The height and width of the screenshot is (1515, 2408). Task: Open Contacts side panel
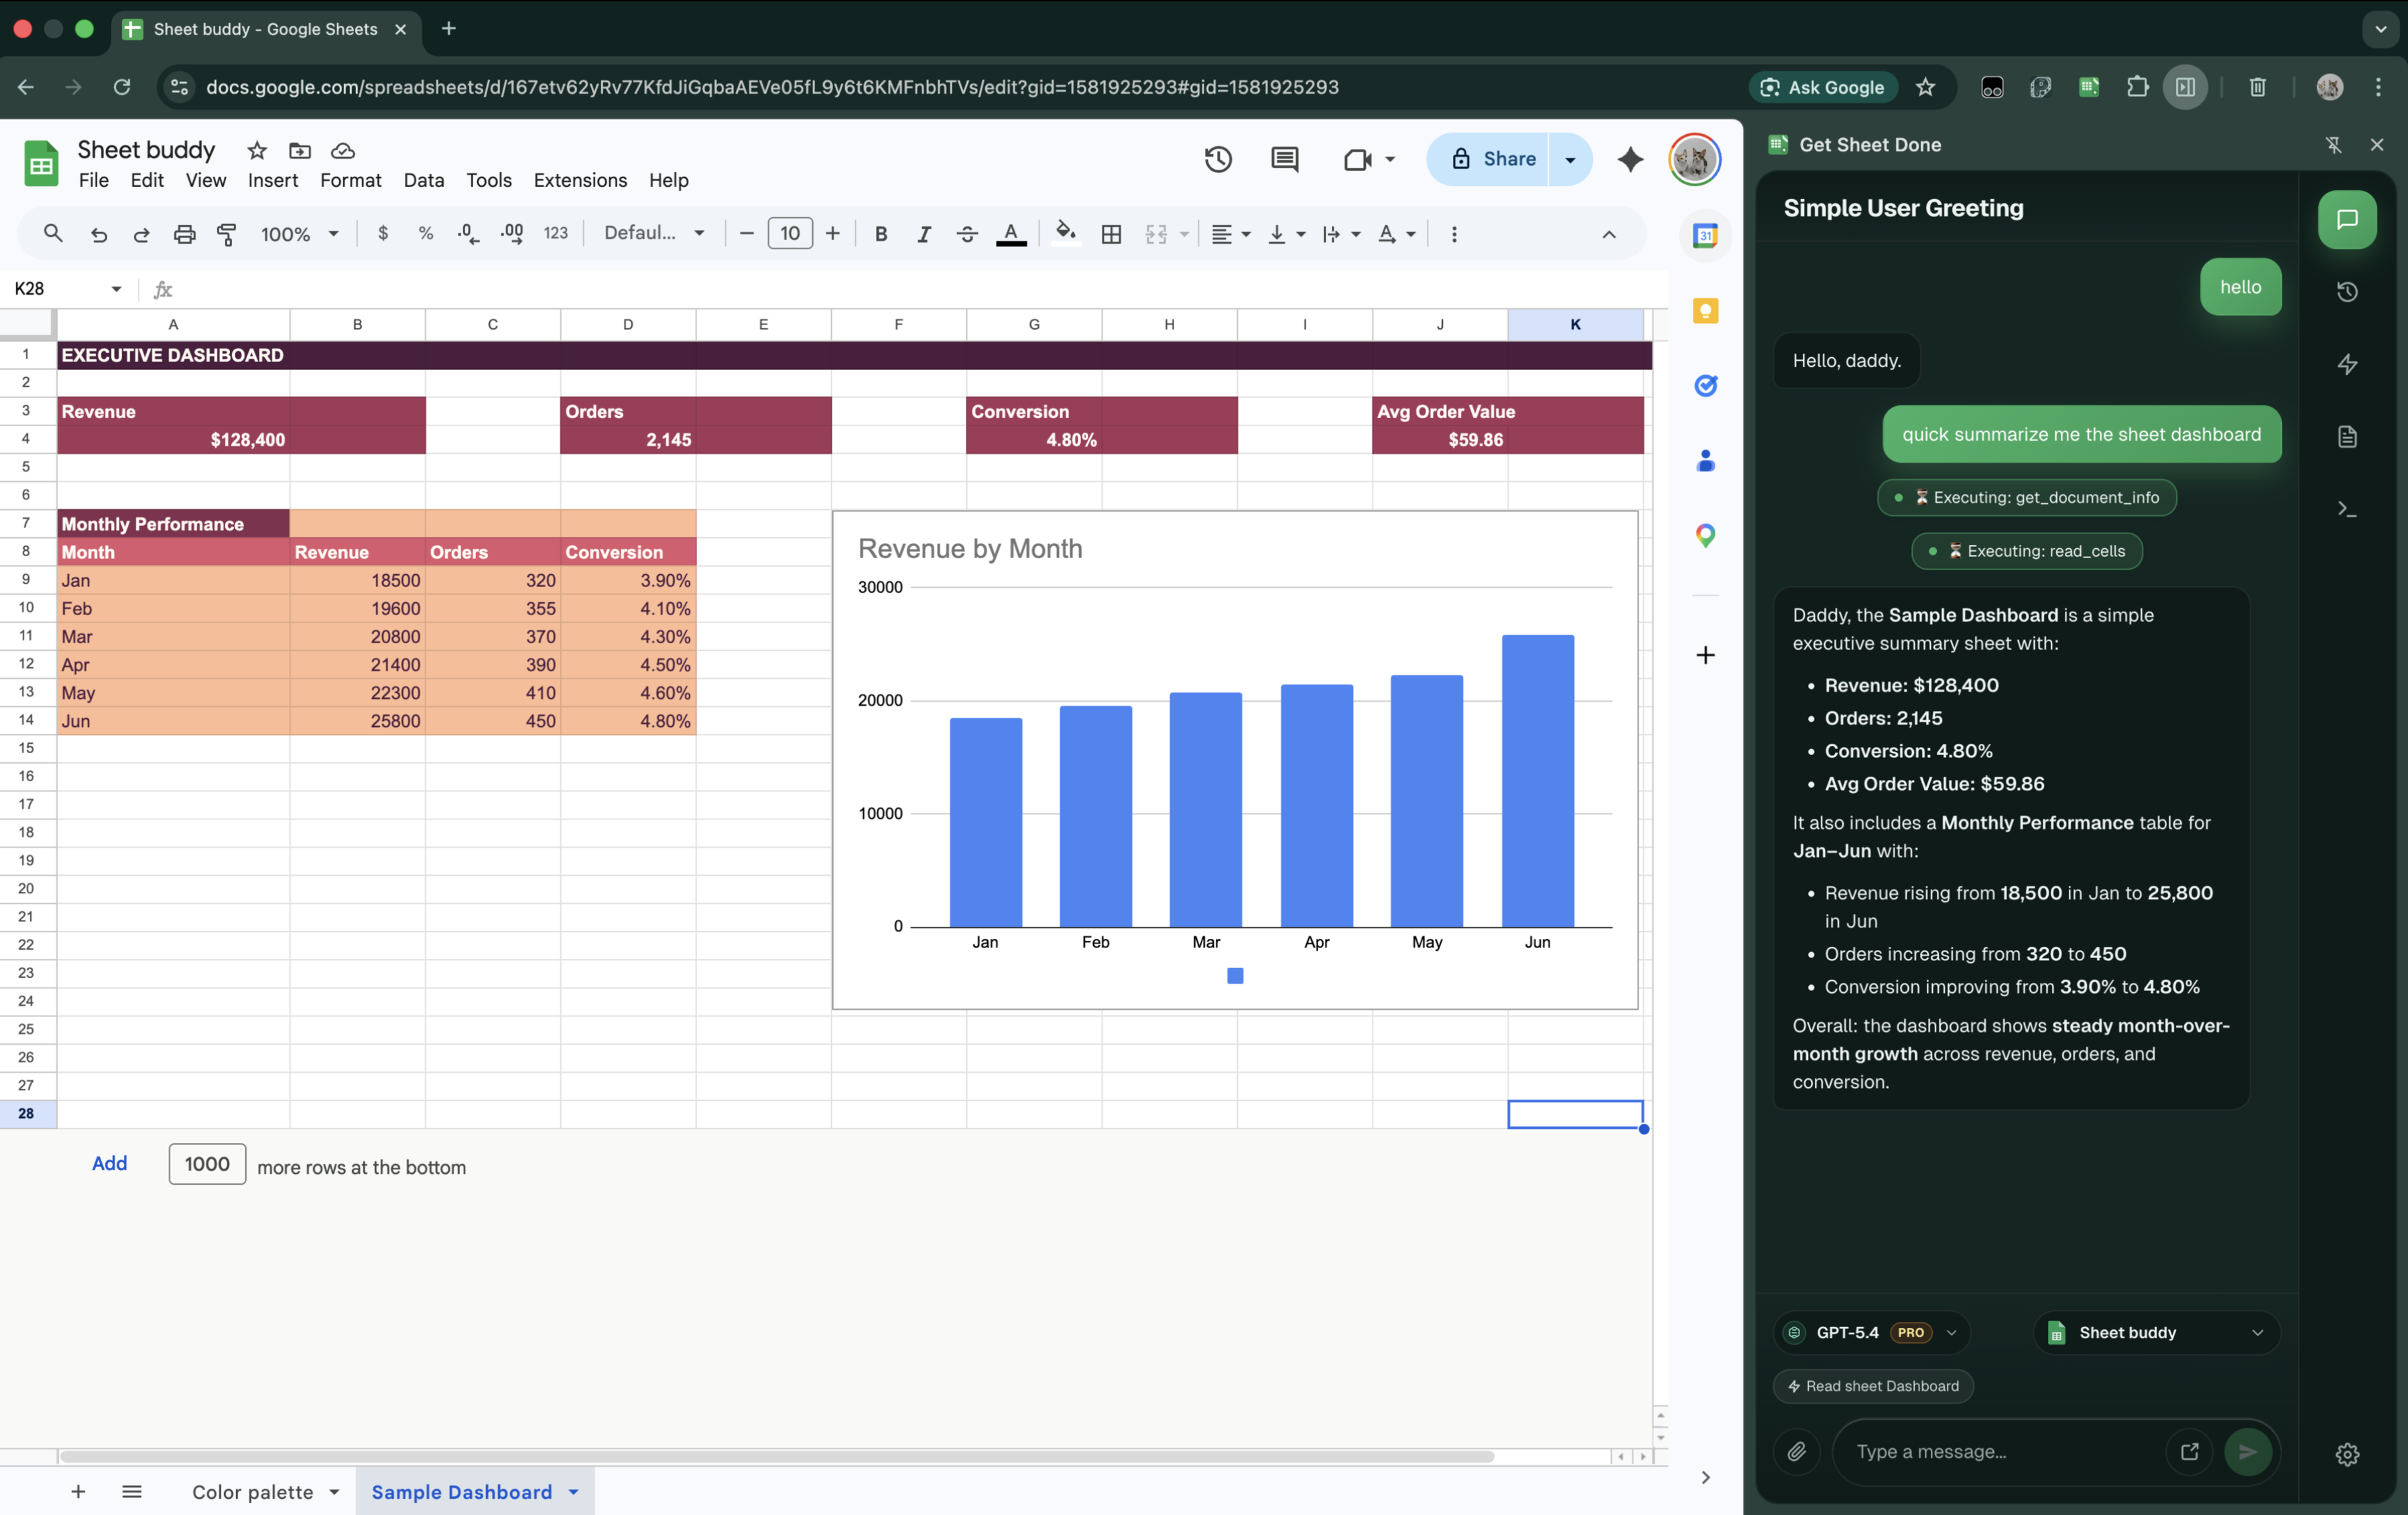coord(1705,461)
